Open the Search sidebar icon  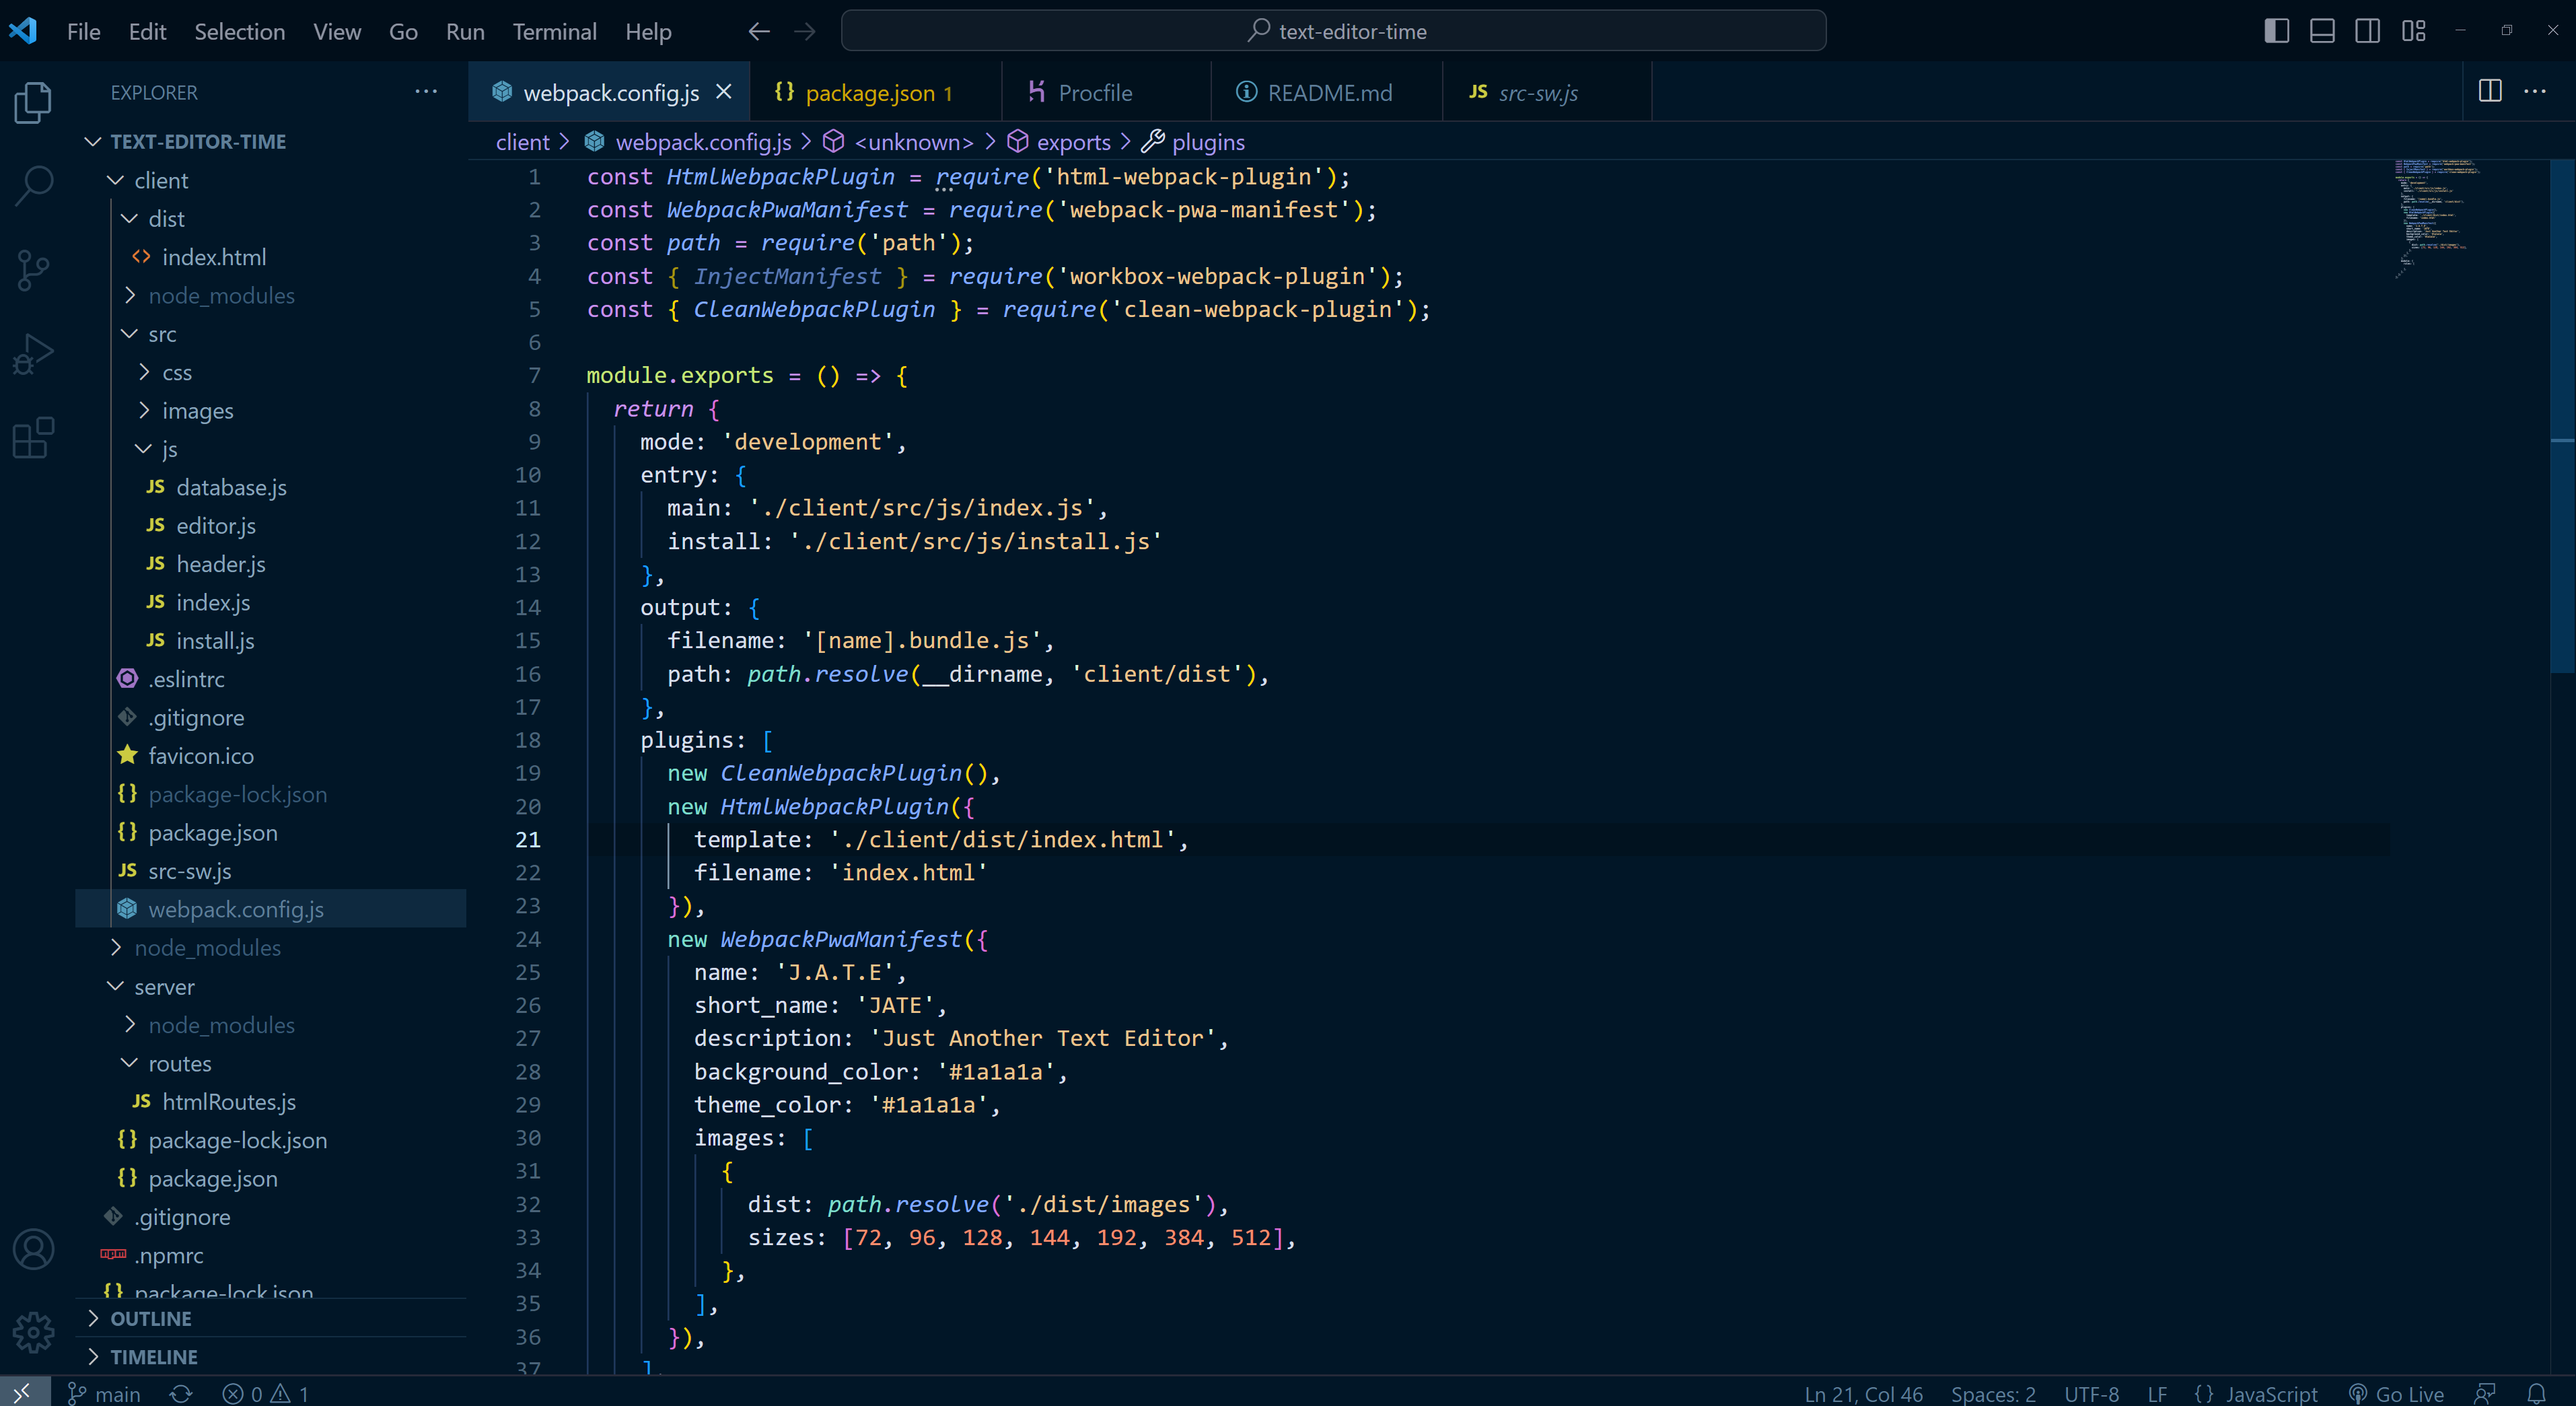[x=33, y=185]
